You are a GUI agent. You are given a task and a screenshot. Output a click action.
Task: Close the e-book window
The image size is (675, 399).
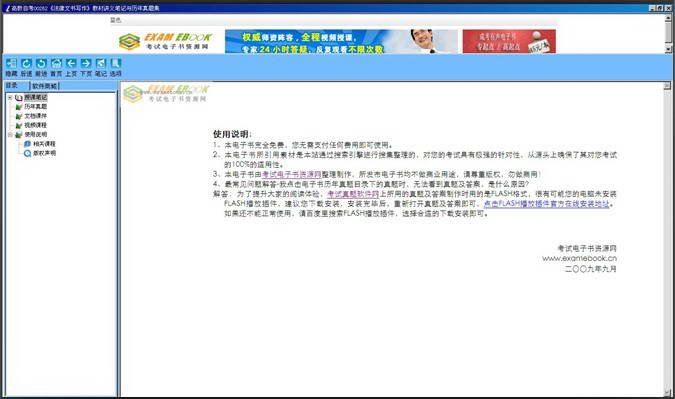point(668,8)
